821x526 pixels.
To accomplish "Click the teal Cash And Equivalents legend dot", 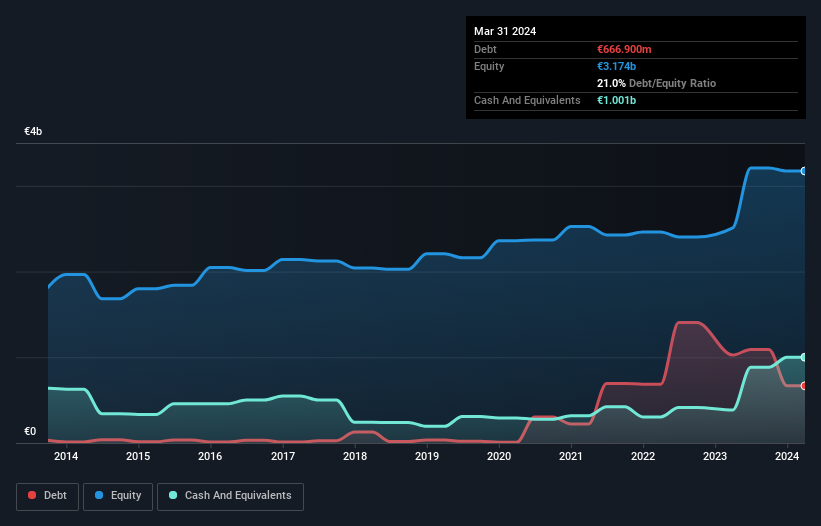I will coord(173,495).
